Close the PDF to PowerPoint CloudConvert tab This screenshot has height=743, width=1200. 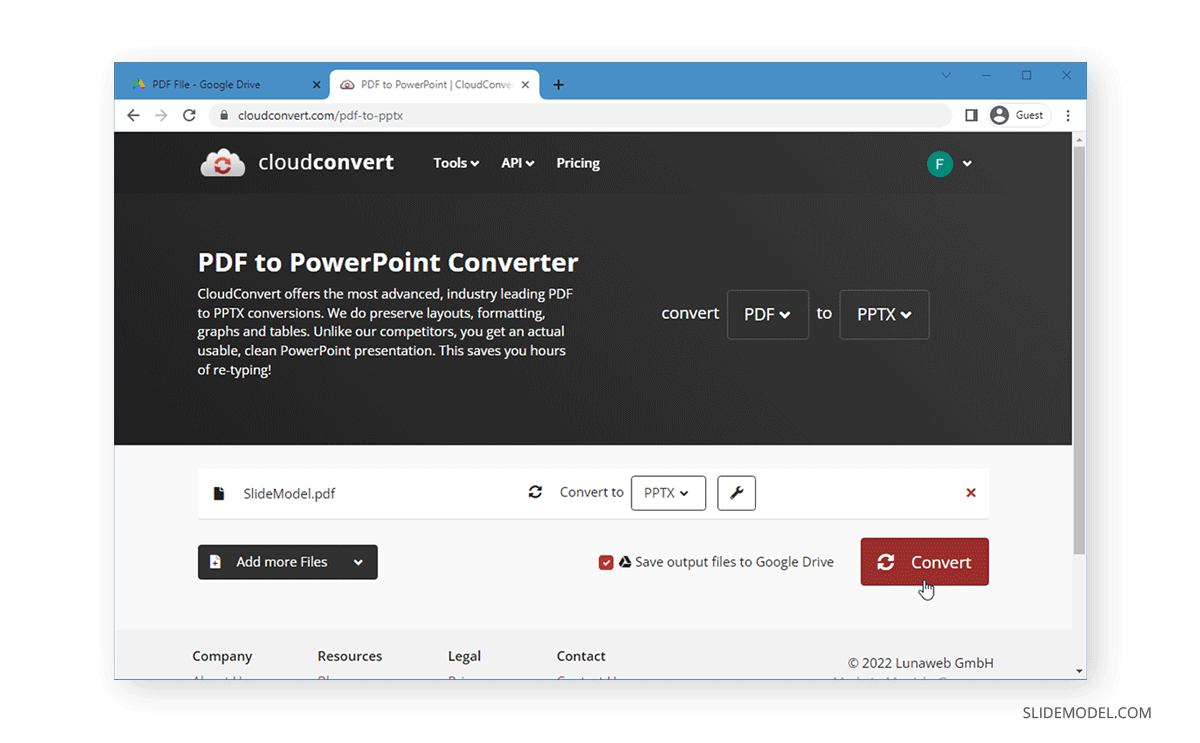click(524, 85)
